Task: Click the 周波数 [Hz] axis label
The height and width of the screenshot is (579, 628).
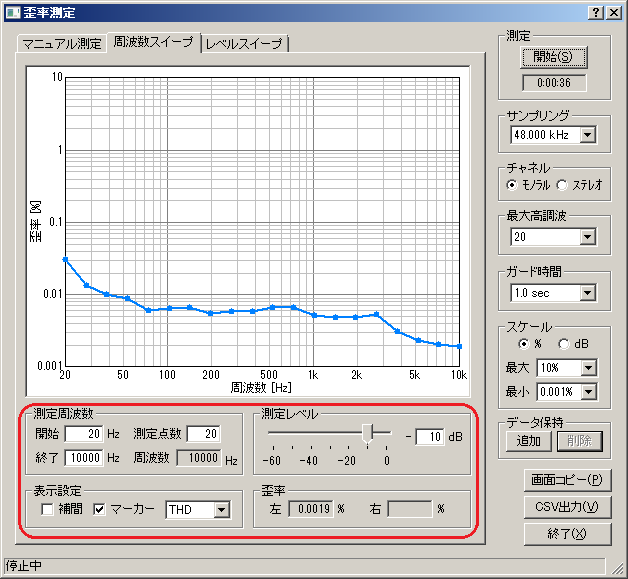Action: [261, 387]
